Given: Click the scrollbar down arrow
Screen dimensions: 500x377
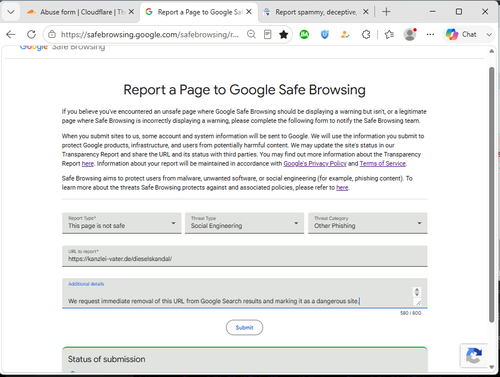Looking at the screenshot, I should (491, 367).
